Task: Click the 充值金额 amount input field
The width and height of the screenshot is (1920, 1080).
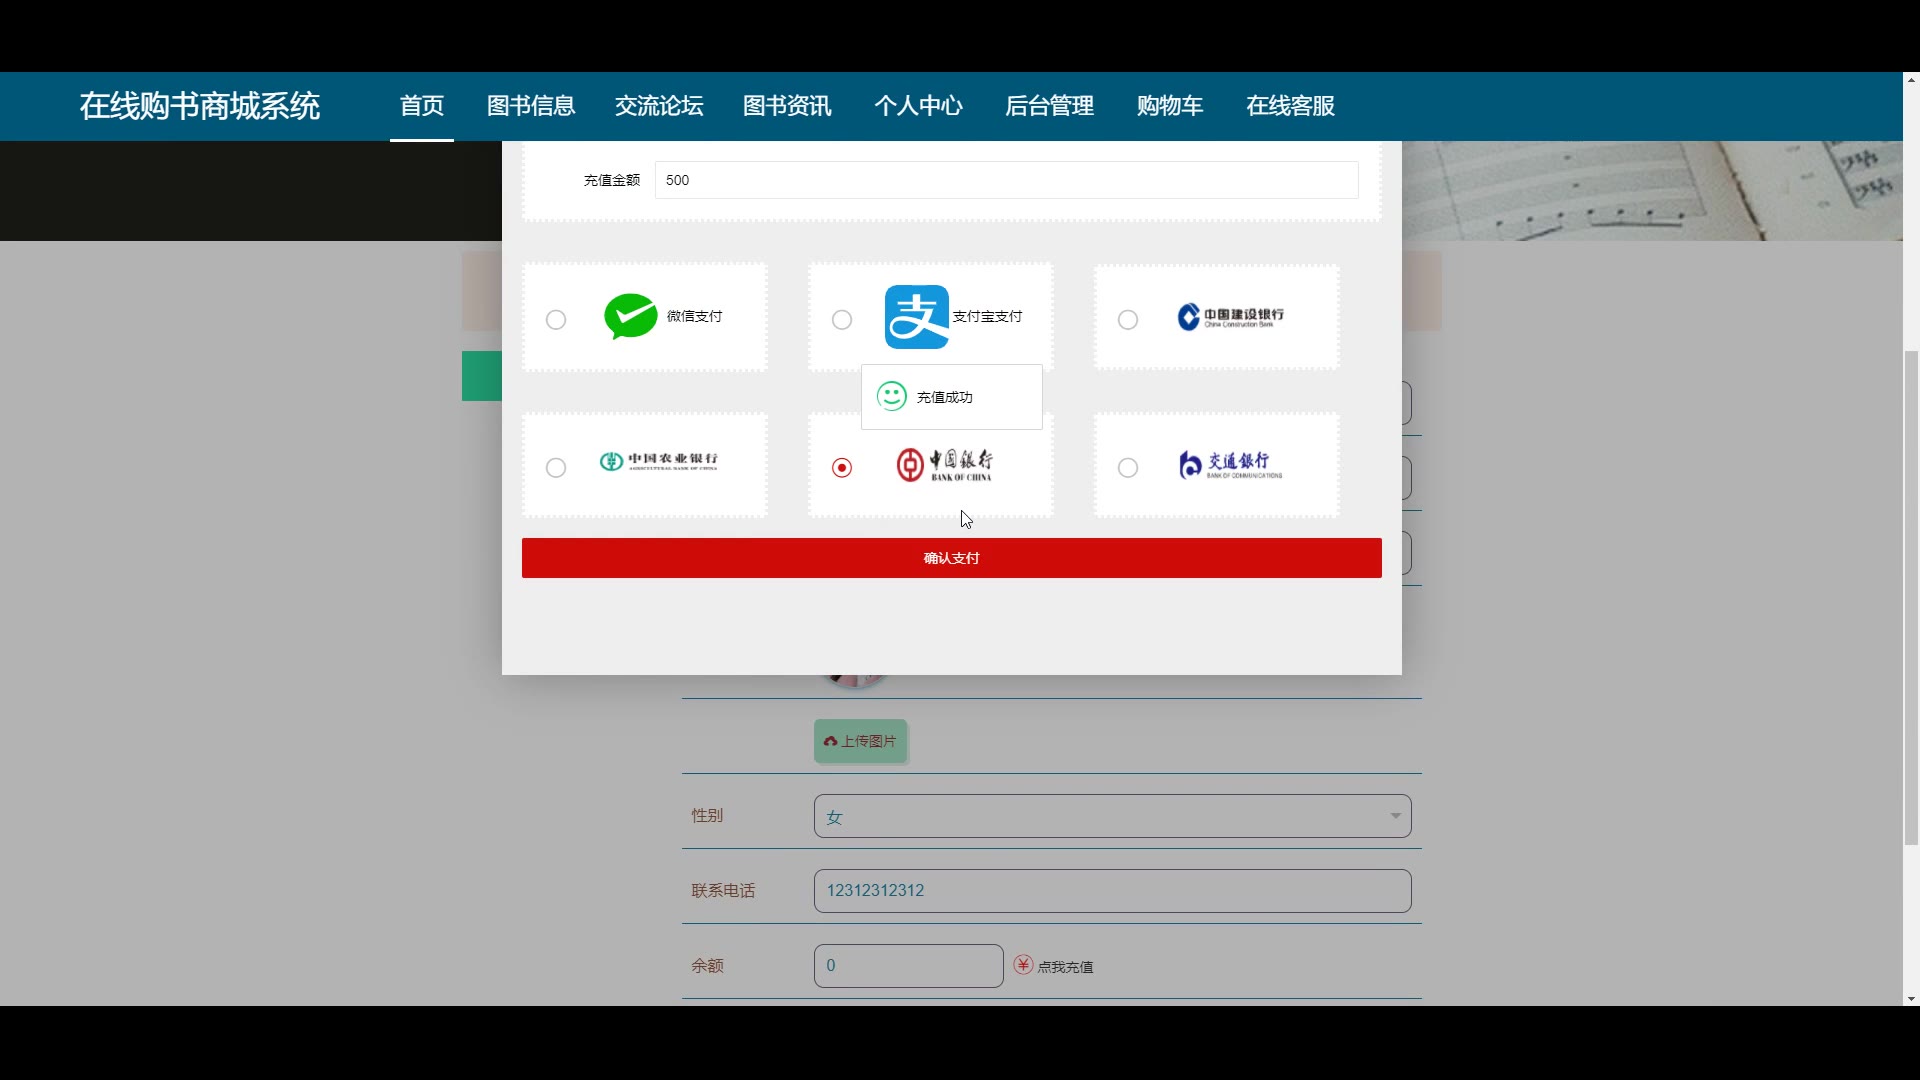Action: click(x=1005, y=180)
